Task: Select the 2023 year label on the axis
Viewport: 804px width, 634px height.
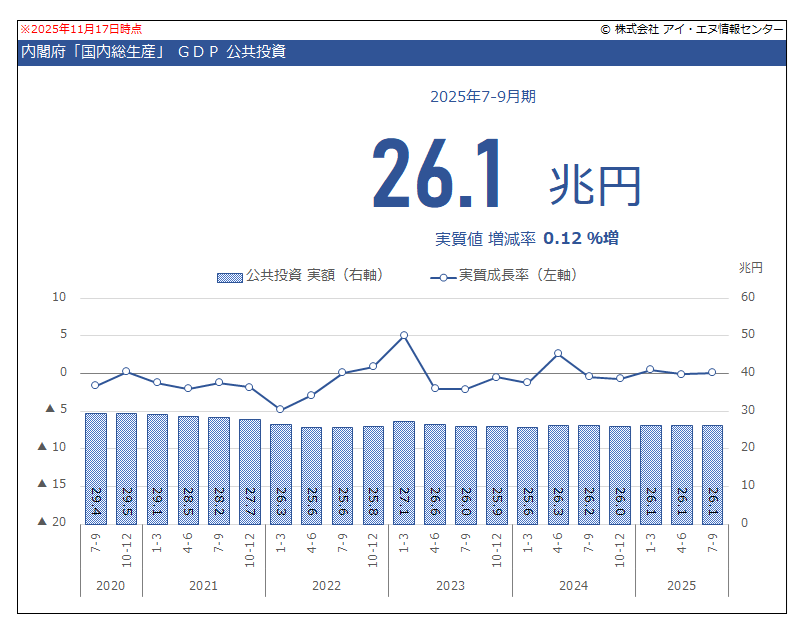Action: pyautogui.click(x=450, y=585)
